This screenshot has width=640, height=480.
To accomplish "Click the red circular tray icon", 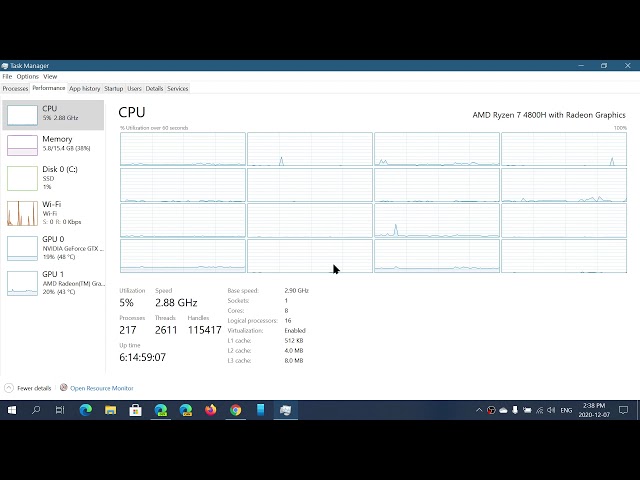I will (x=491, y=410).
